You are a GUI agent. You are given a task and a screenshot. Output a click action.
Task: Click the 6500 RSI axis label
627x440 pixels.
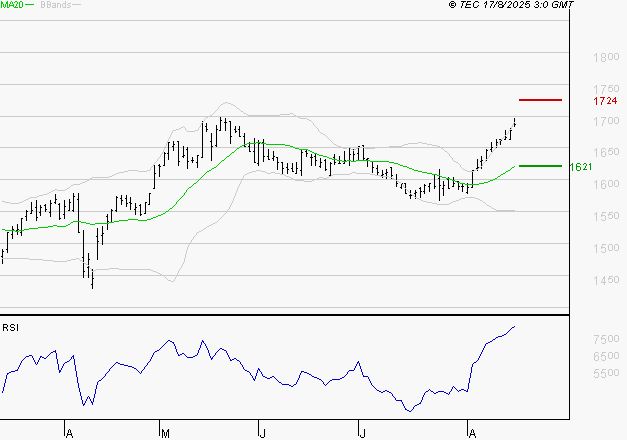[606, 356]
